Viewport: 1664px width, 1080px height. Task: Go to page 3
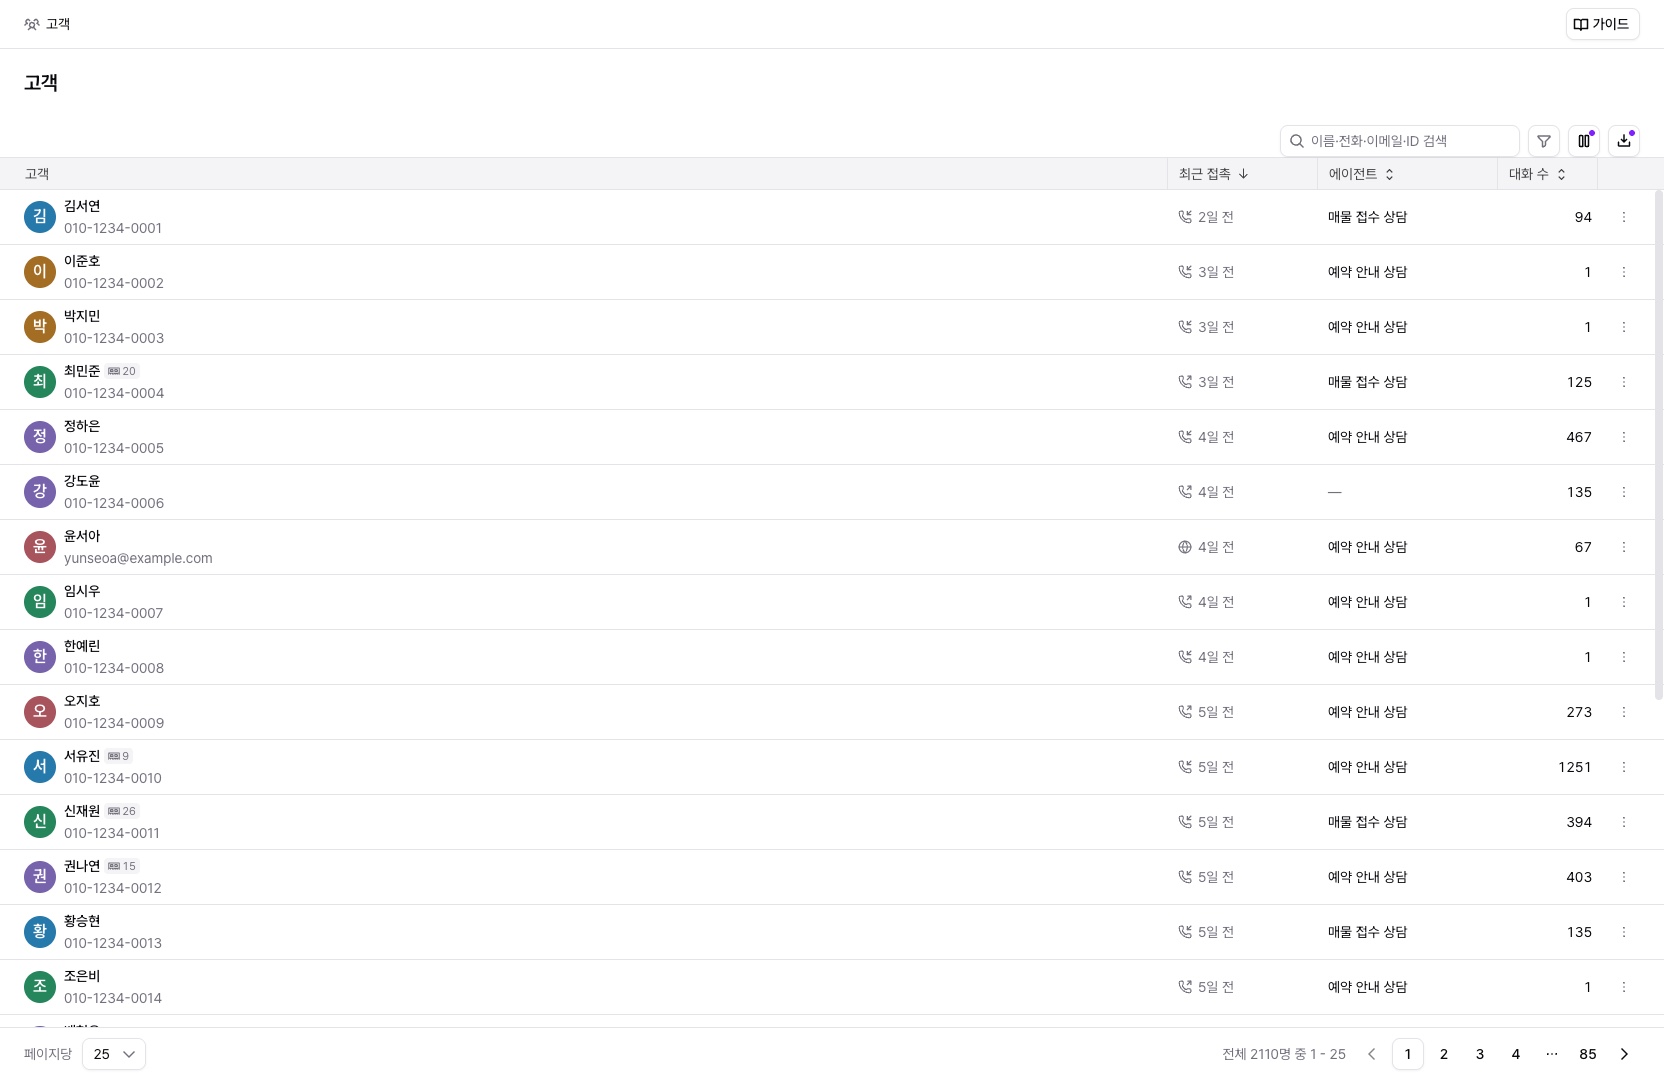(x=1480, y=1054)
